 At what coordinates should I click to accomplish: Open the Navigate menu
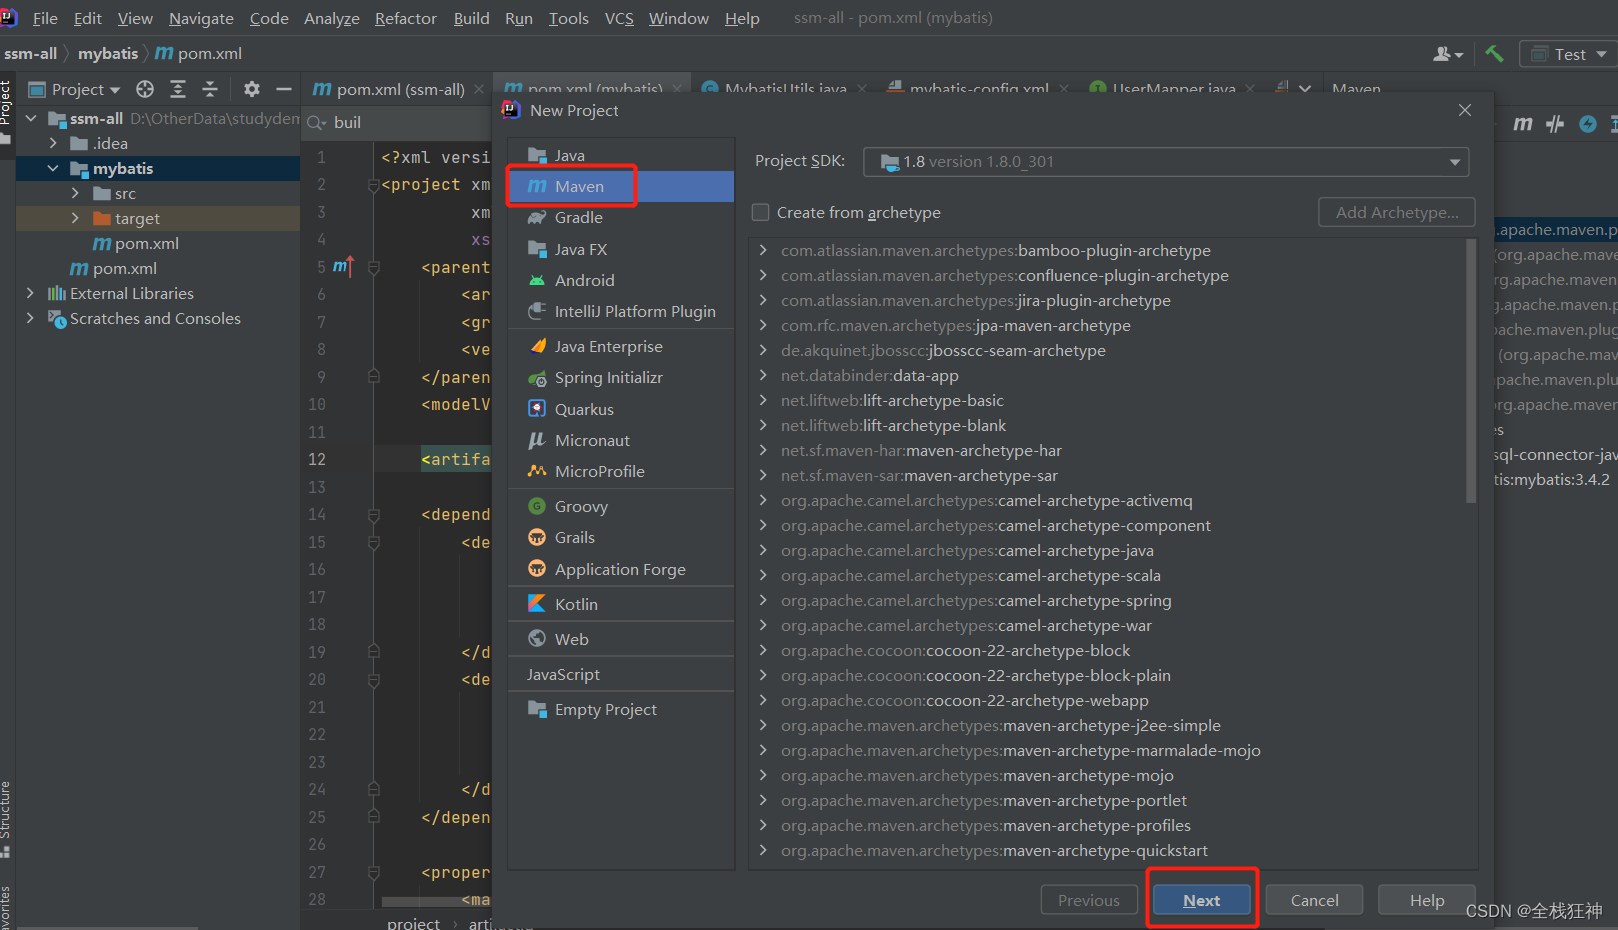[201, 18]
